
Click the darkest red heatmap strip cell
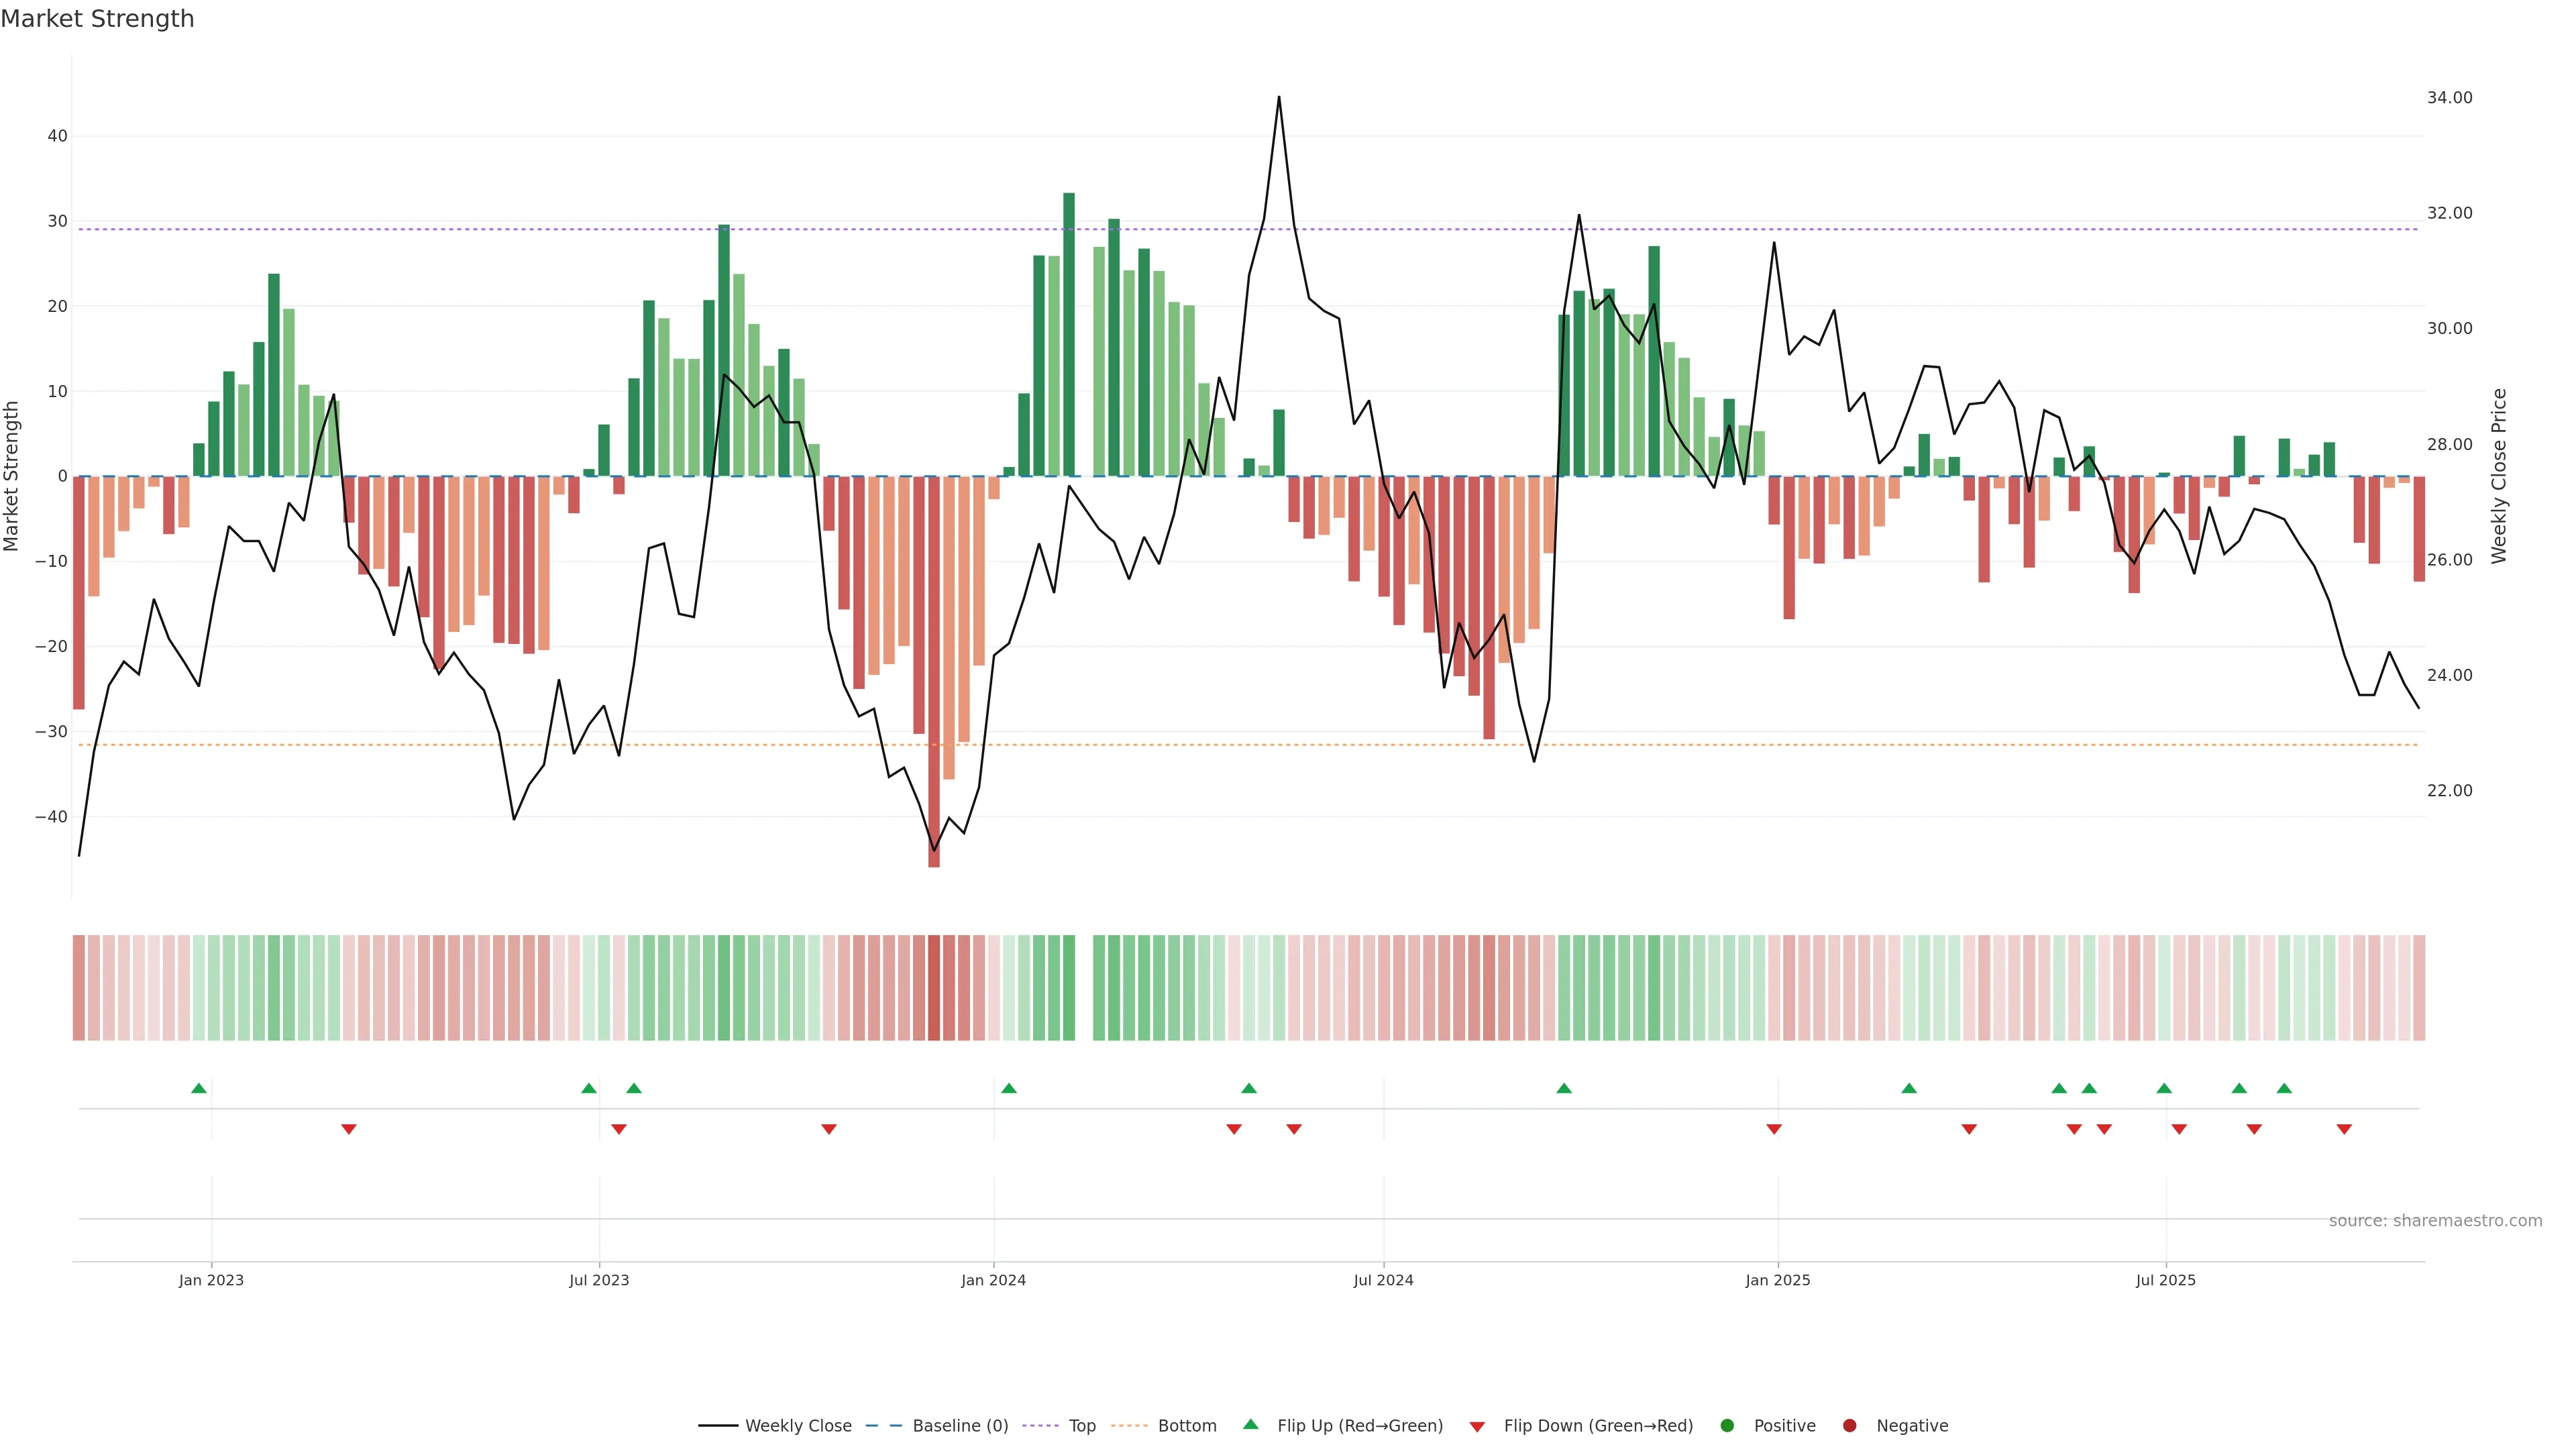click(x=934, y=987)
